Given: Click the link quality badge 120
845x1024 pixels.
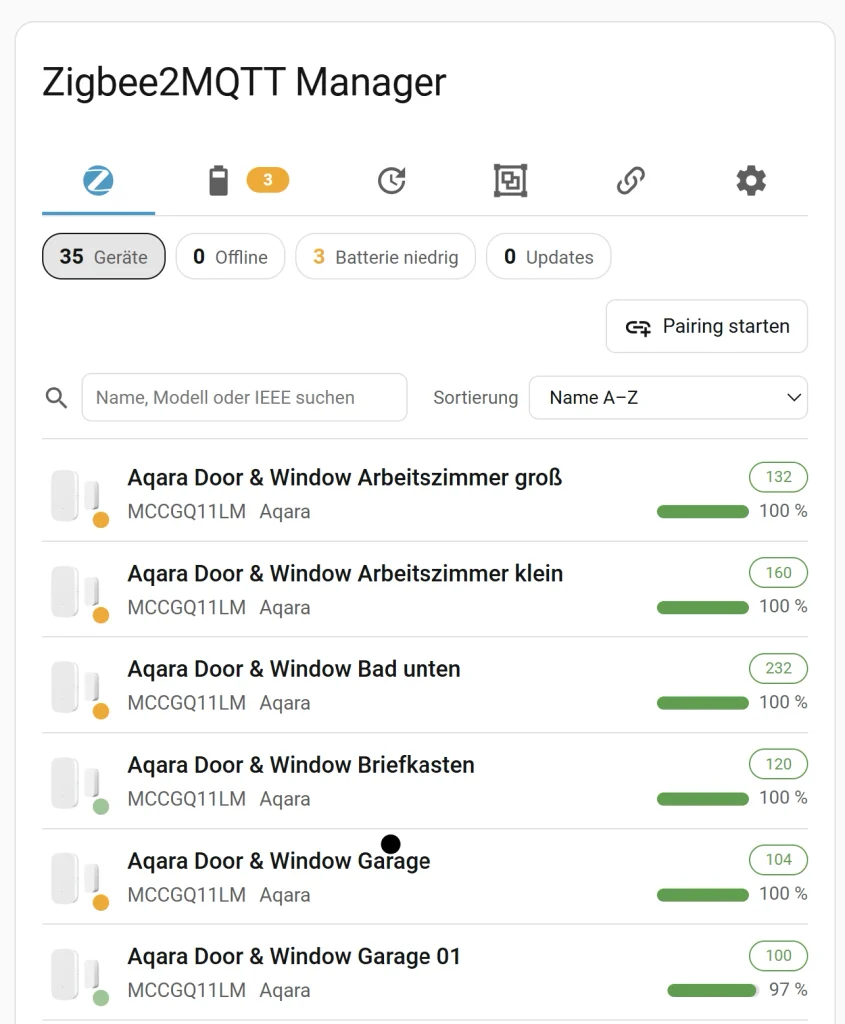Looking at the screenshot, I should click(x=778, y=764).
